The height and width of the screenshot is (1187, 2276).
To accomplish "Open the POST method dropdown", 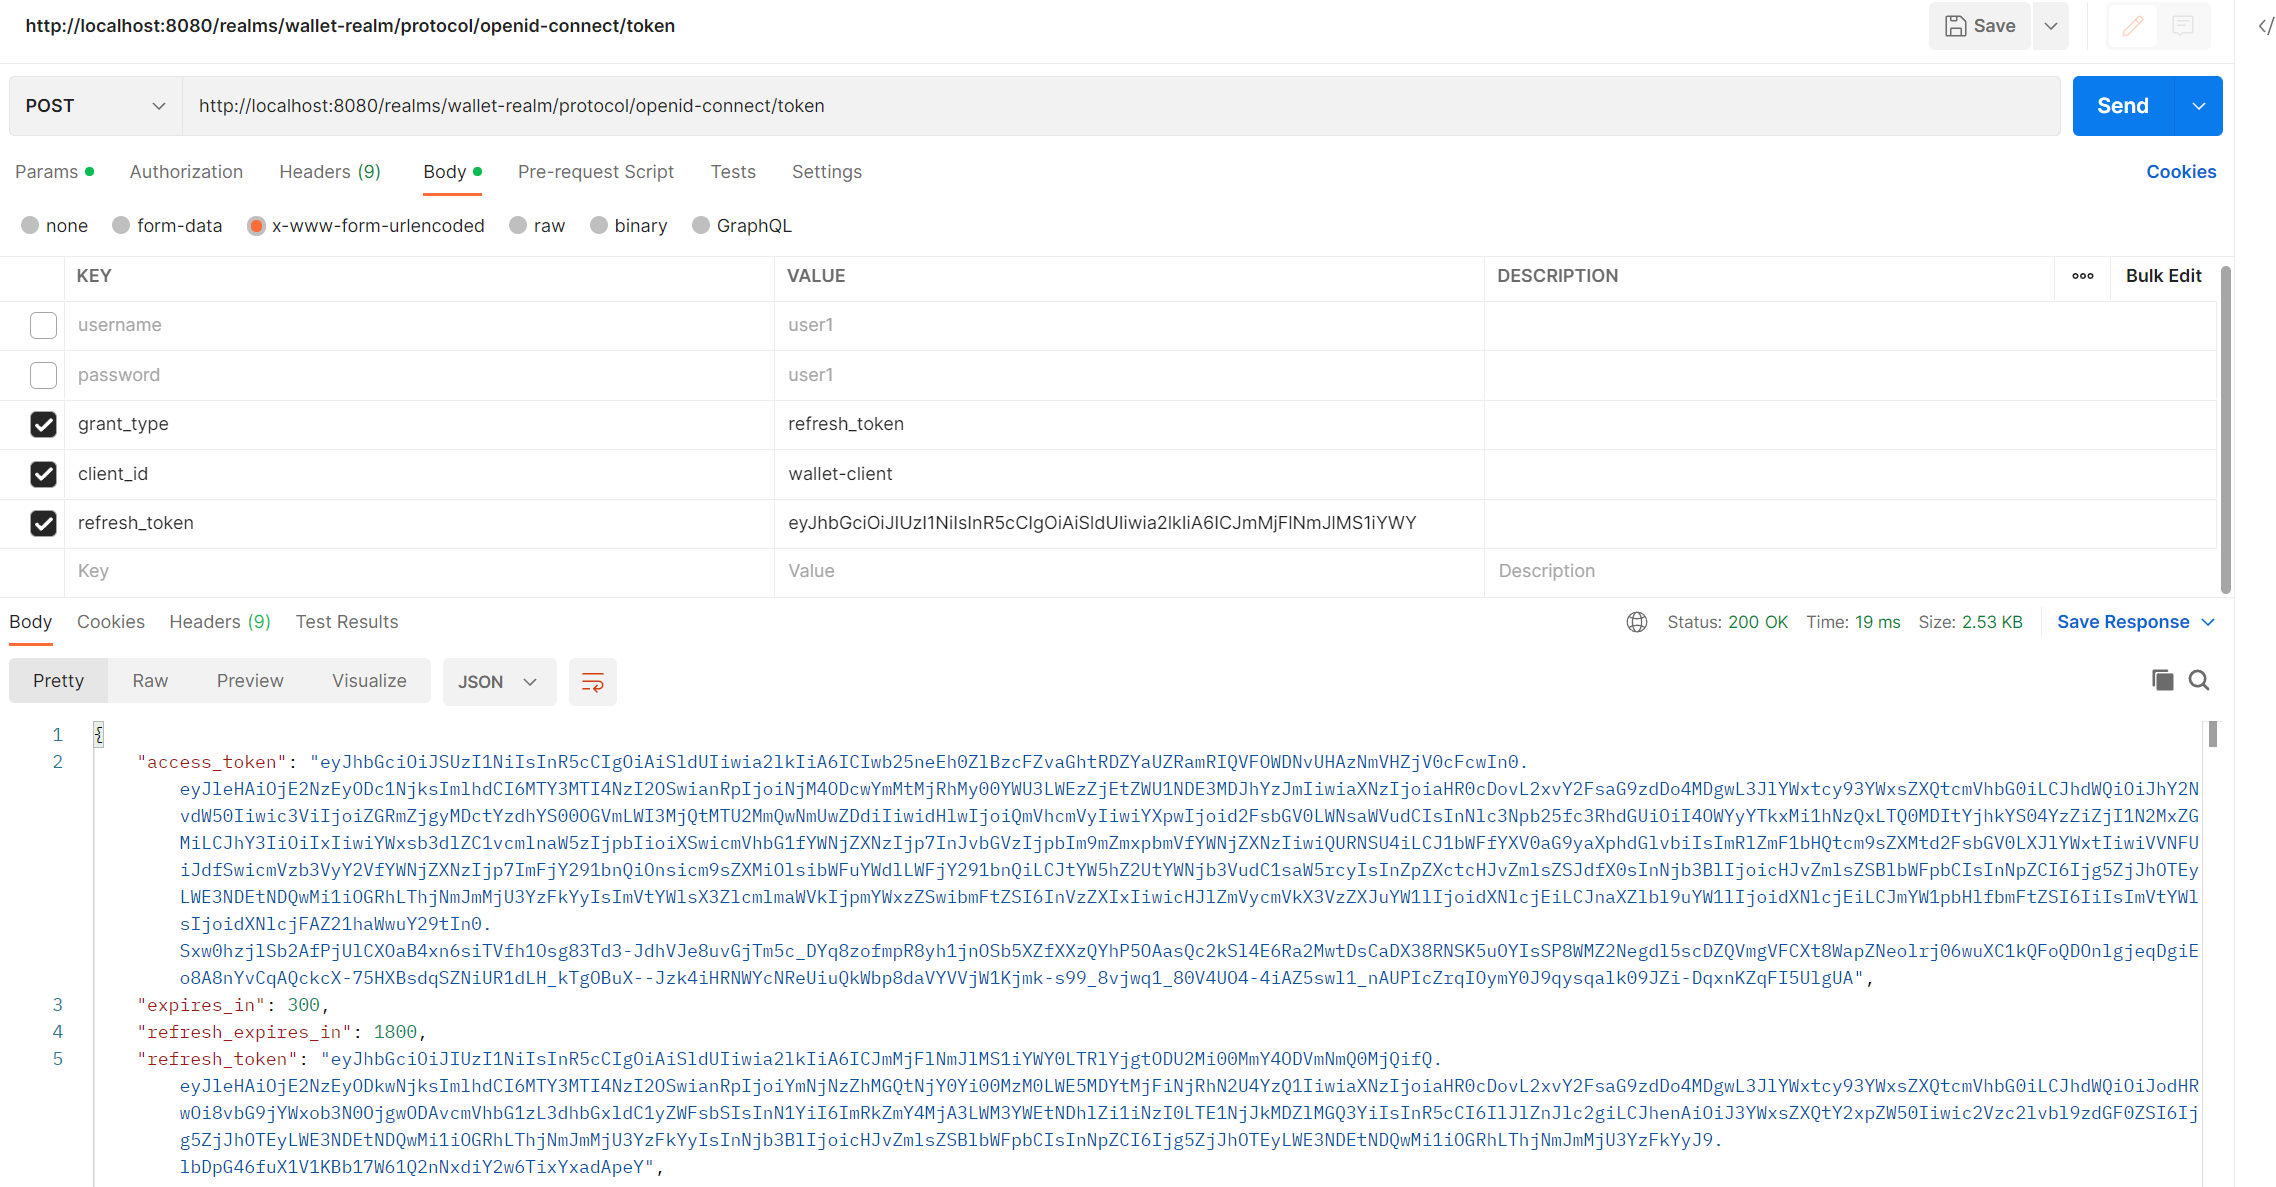I will point(96,106).
